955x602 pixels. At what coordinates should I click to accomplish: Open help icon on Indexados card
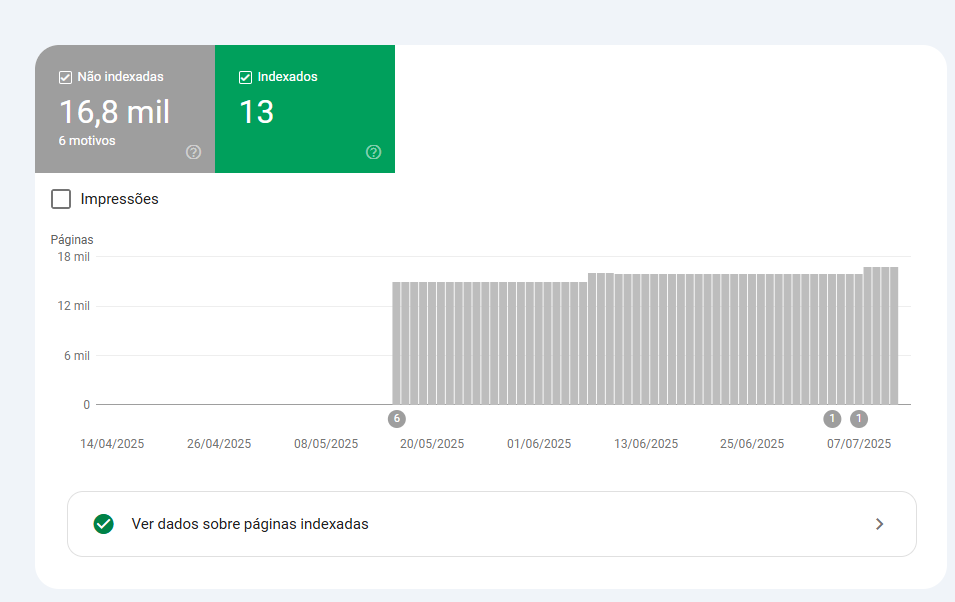click(373, 152)
